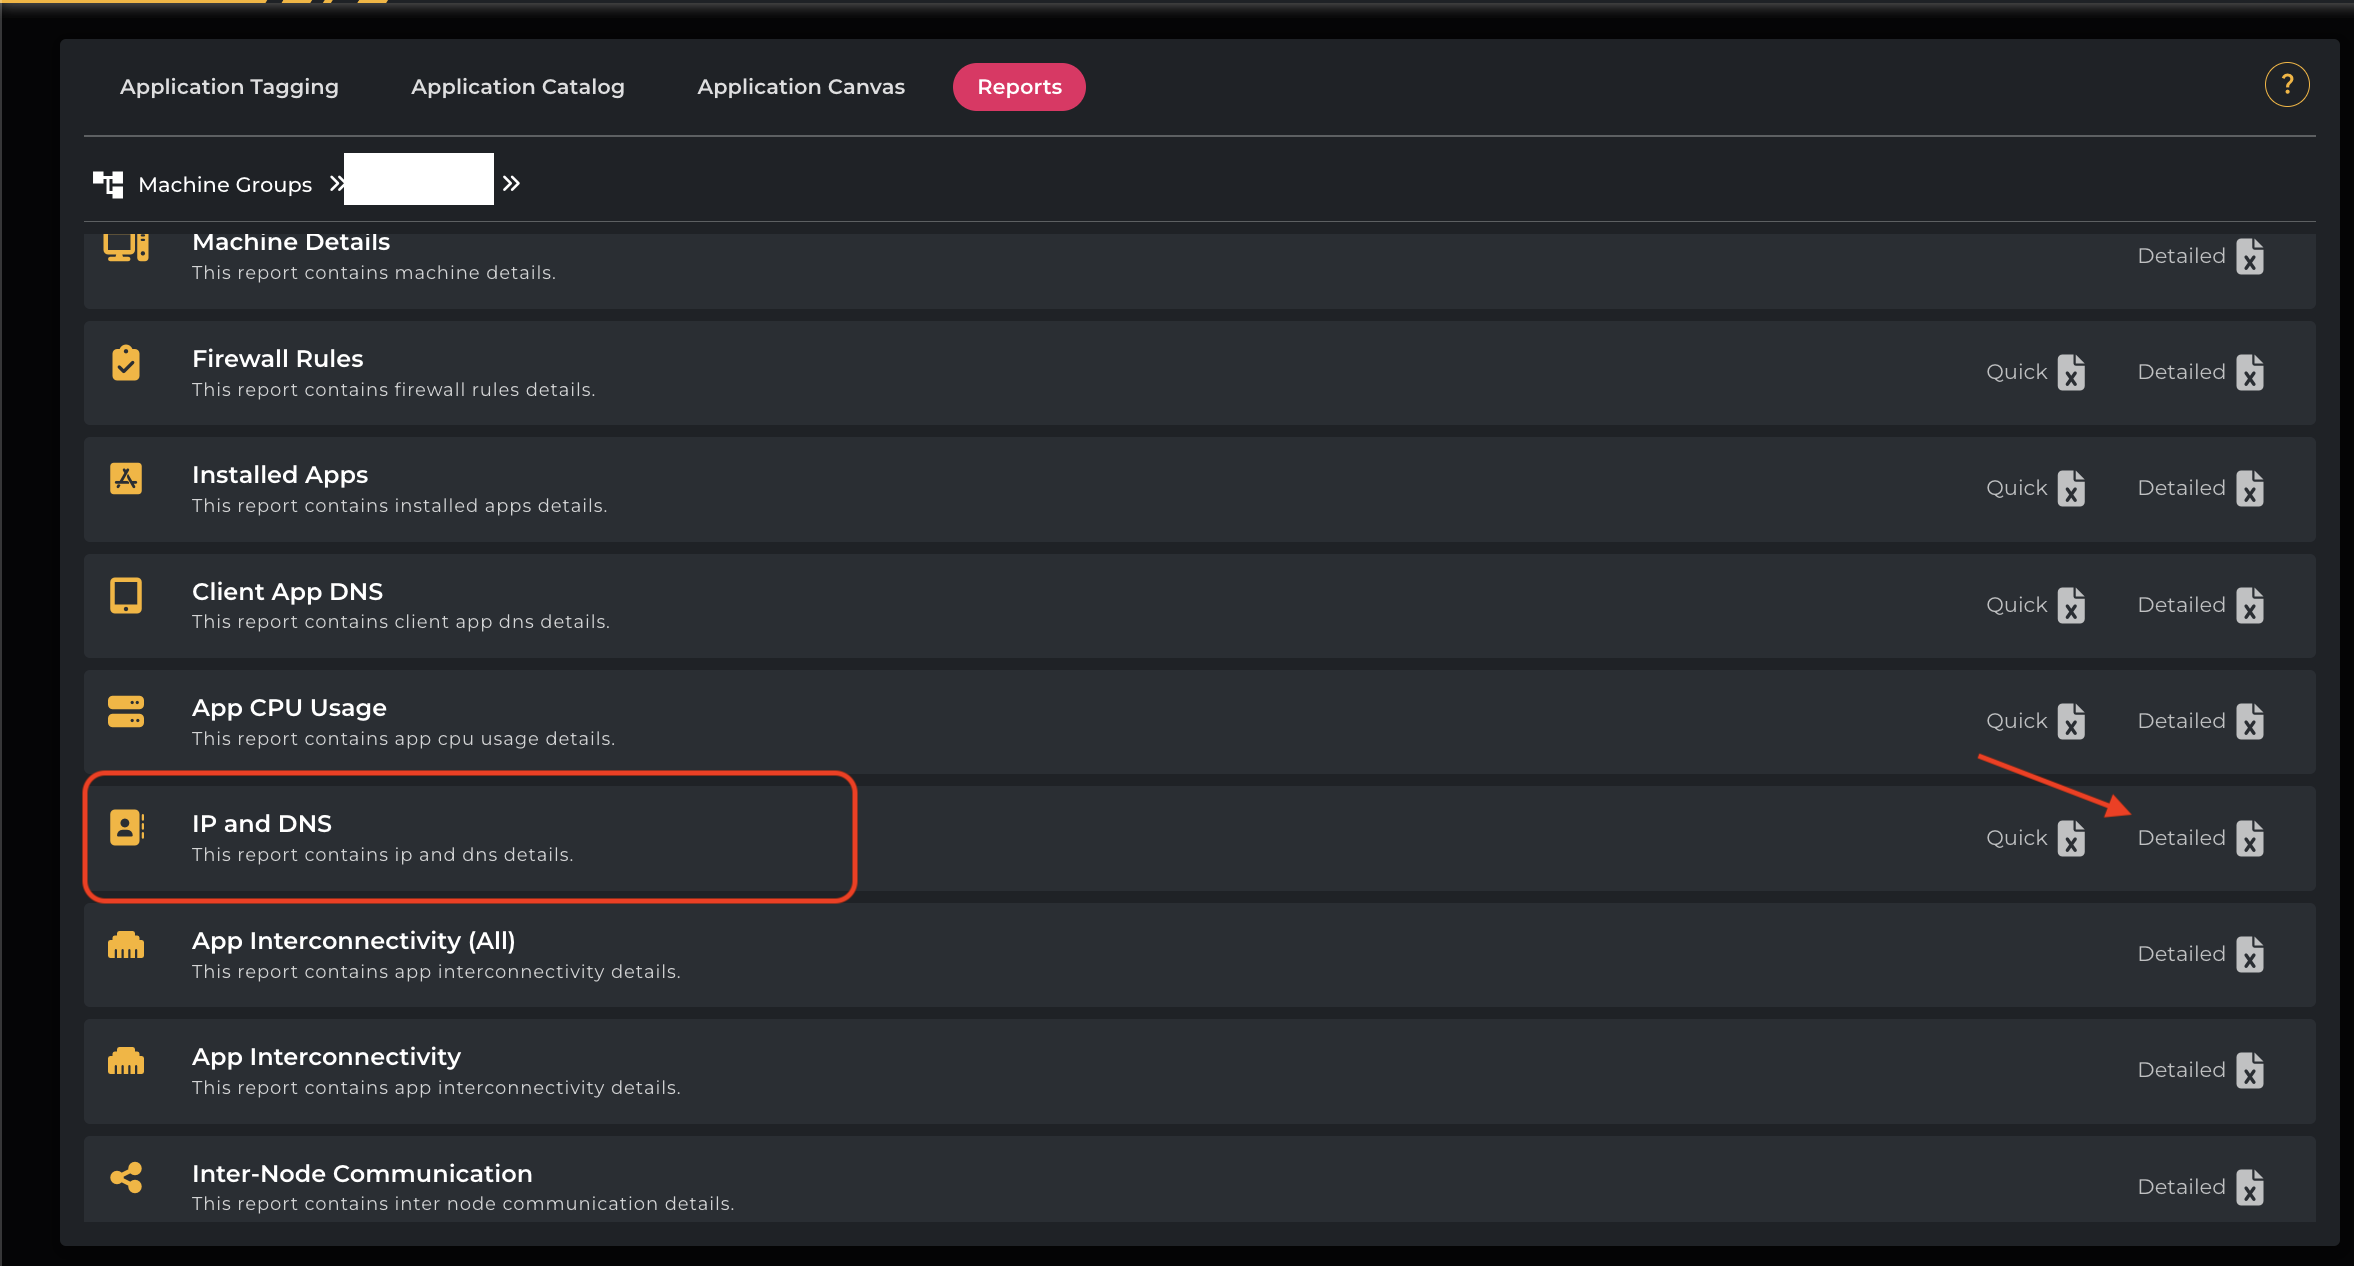
Task: Download App Interconnectivity (All) Detailed excel report
Action: [x=2249, y=954]
